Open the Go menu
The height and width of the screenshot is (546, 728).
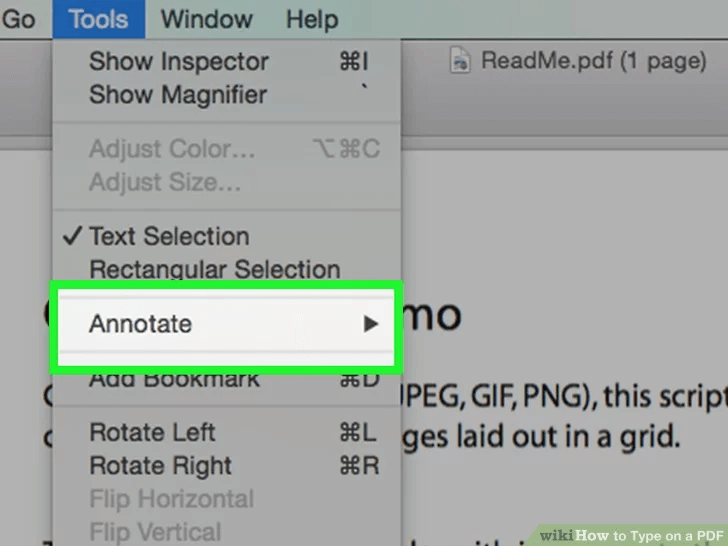point(19,20)
